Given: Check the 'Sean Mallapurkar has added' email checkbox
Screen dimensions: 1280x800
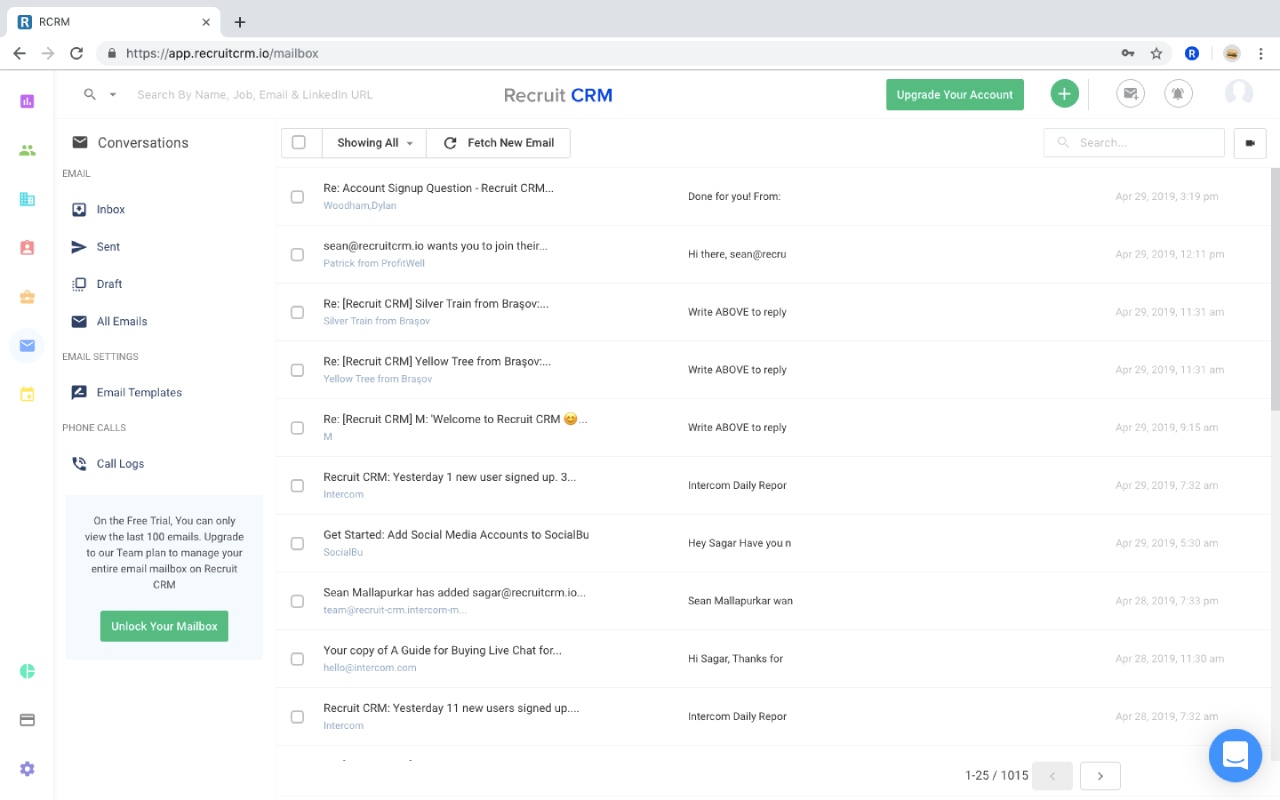Looking at the screenshot, I should pos(297,601).
